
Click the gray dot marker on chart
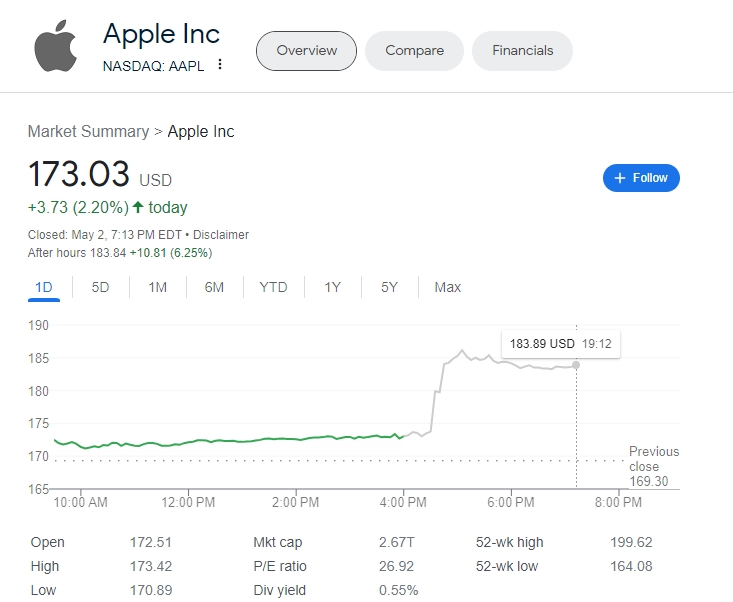click(x=576, y=364)
